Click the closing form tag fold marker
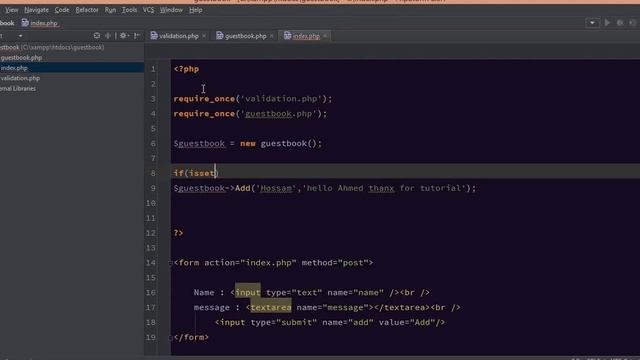The width and height of the screenshot is (640, 360). [x=171, y=338]
